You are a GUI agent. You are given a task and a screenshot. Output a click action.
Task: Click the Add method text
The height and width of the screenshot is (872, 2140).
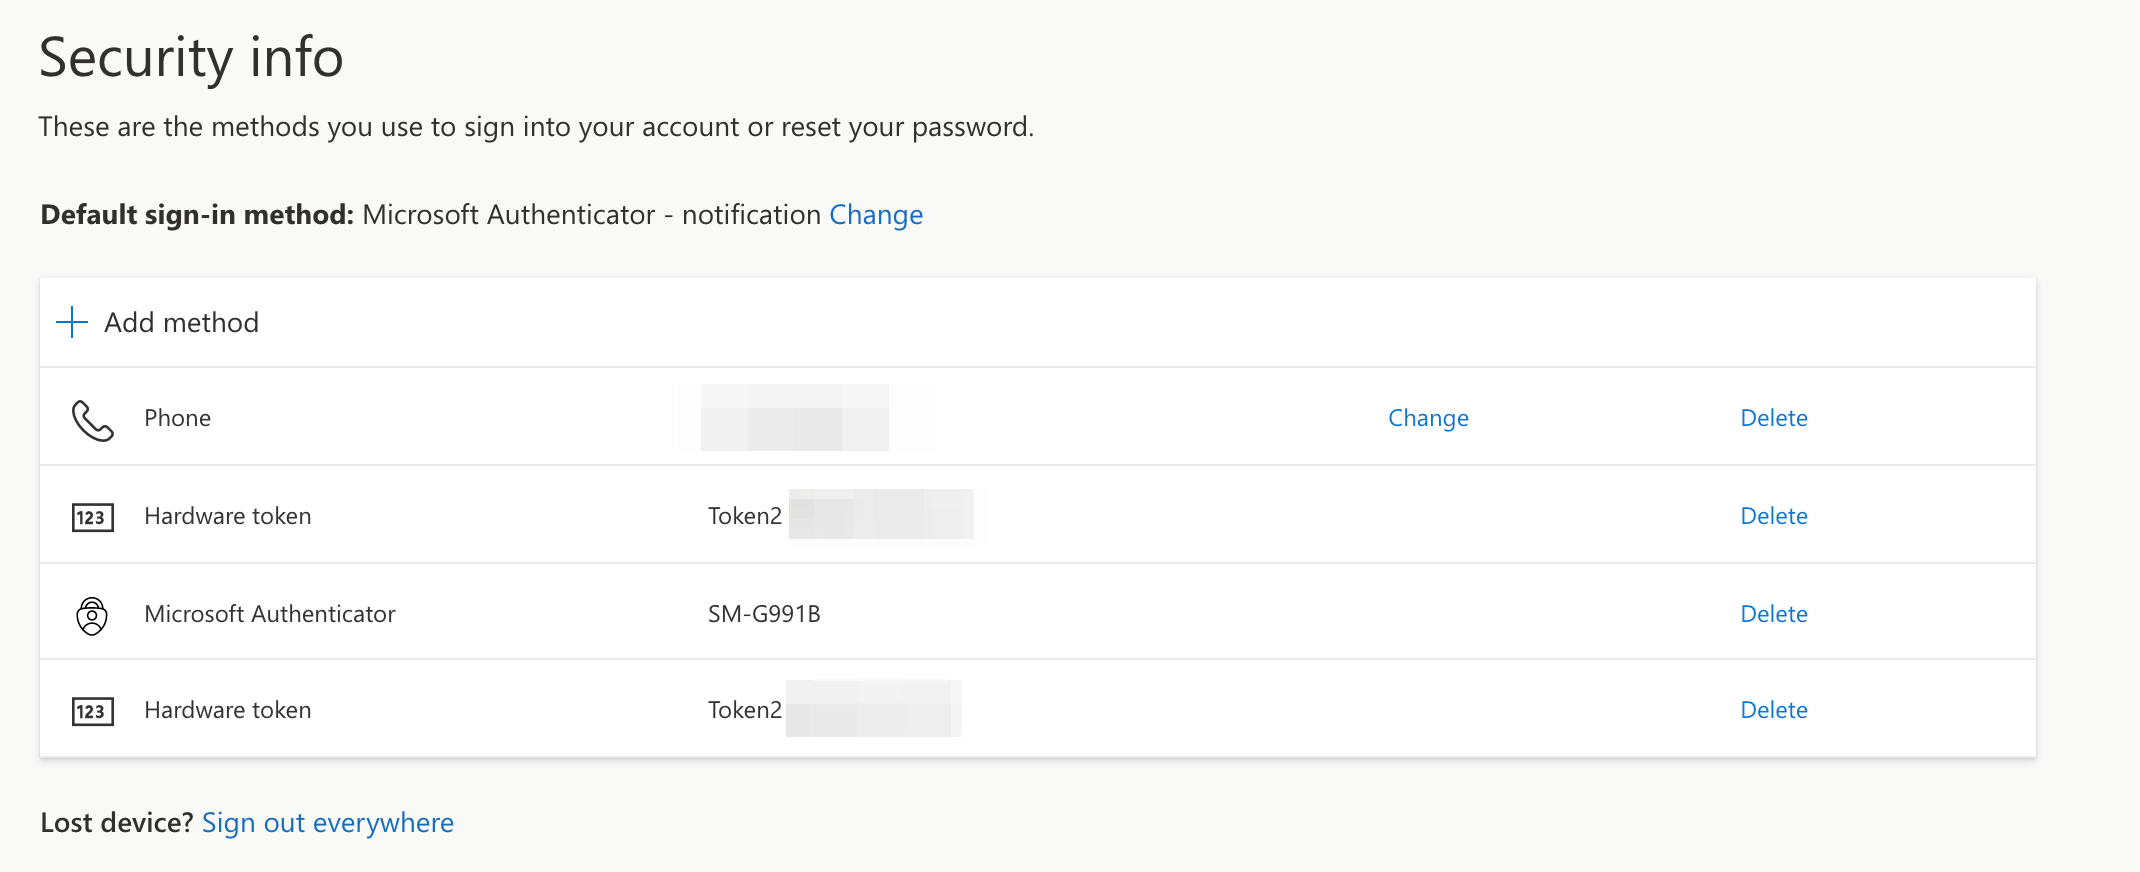pos(181,322)
